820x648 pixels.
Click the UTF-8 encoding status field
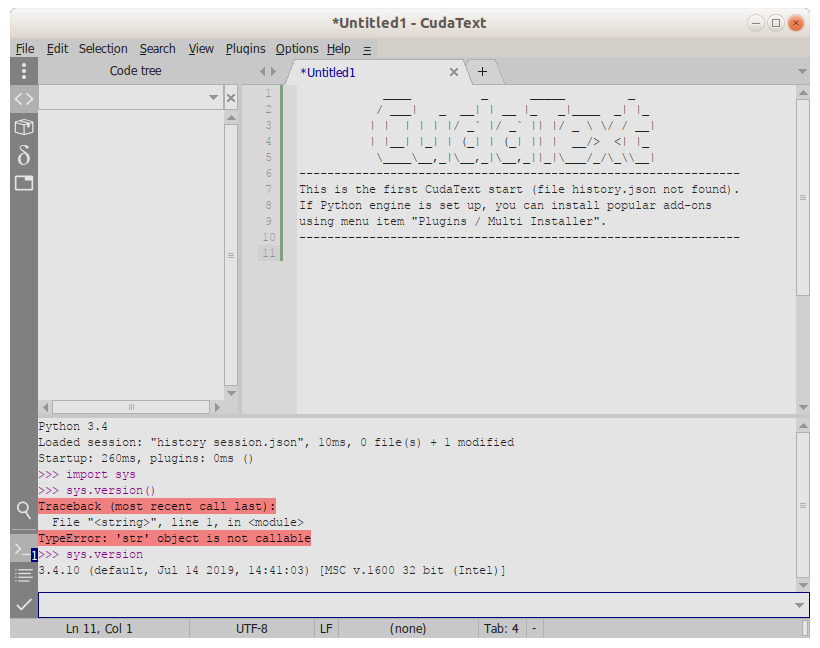251,629
